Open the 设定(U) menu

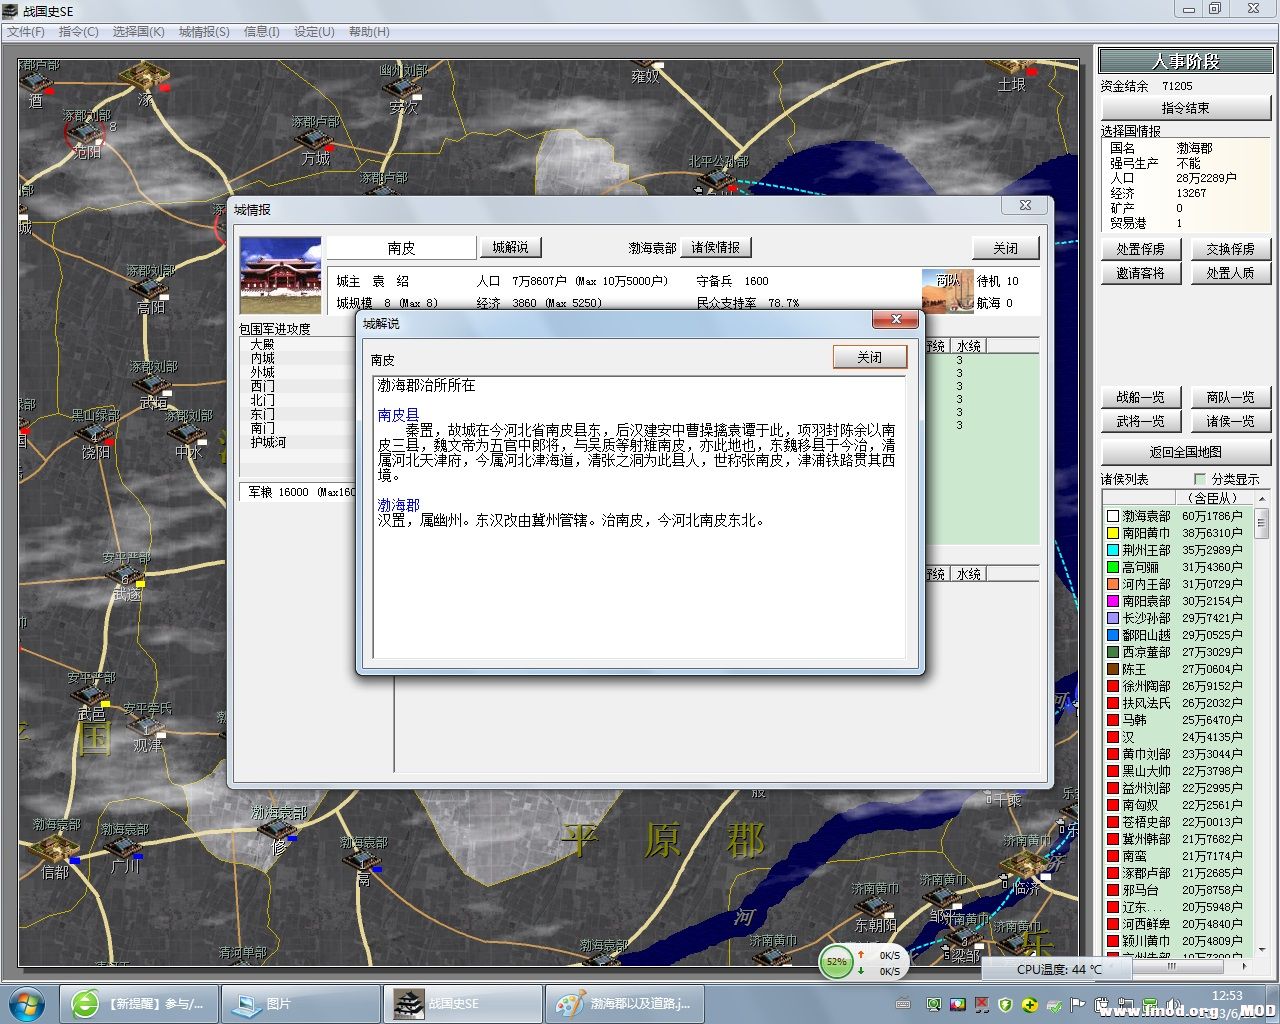click(314, 32)
